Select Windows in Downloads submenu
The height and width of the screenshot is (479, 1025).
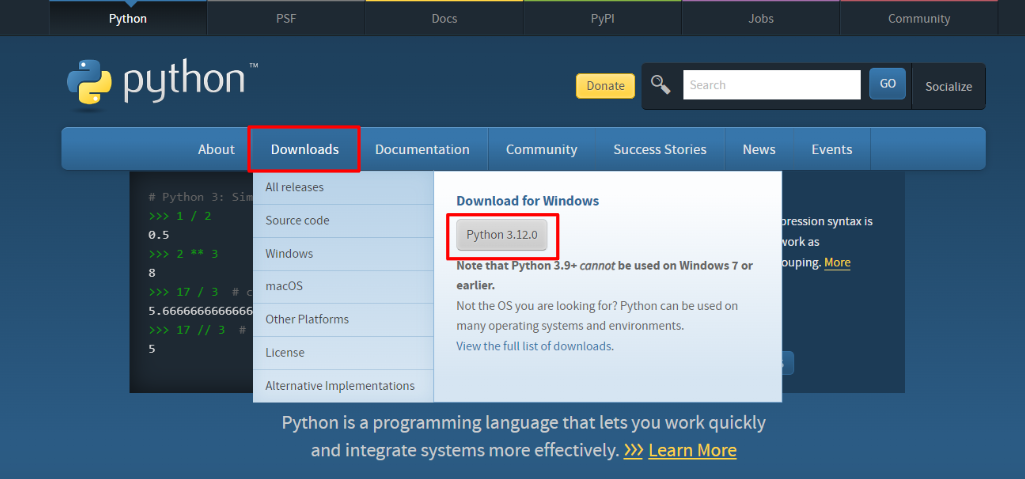coord(343,254)
